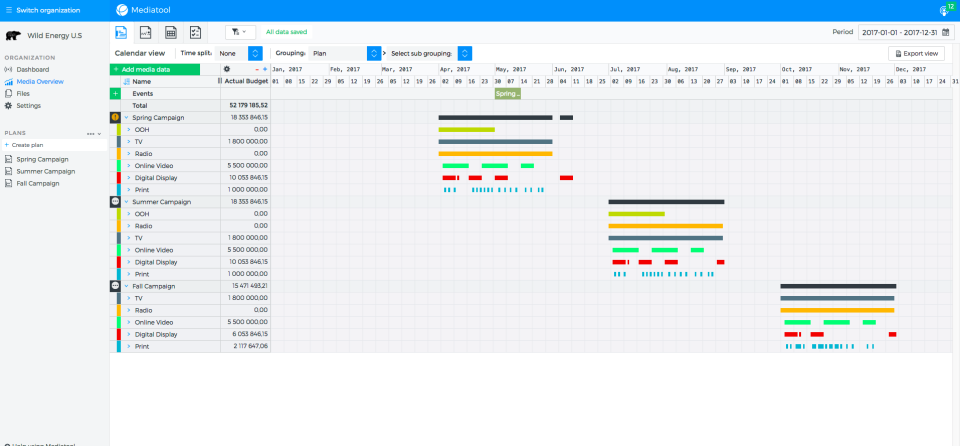The width and height of the screenshot is (960, 446).
Task: Click the Add media data button
Action: tap(155, 69)
